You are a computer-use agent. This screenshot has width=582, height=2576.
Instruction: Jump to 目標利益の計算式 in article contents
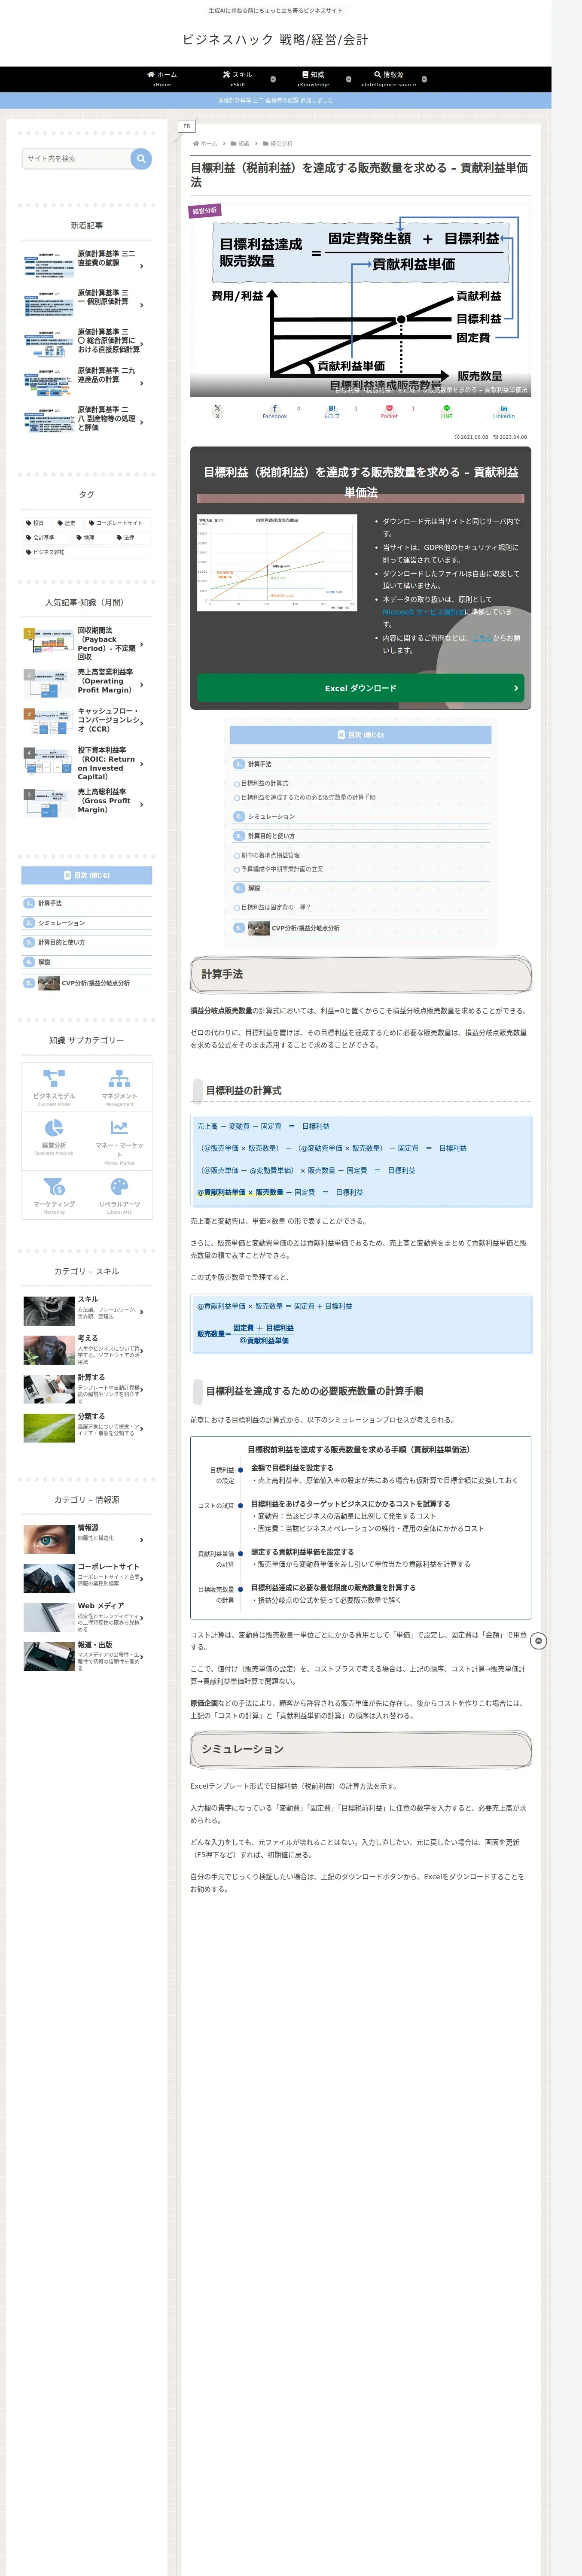pos(264,783)
